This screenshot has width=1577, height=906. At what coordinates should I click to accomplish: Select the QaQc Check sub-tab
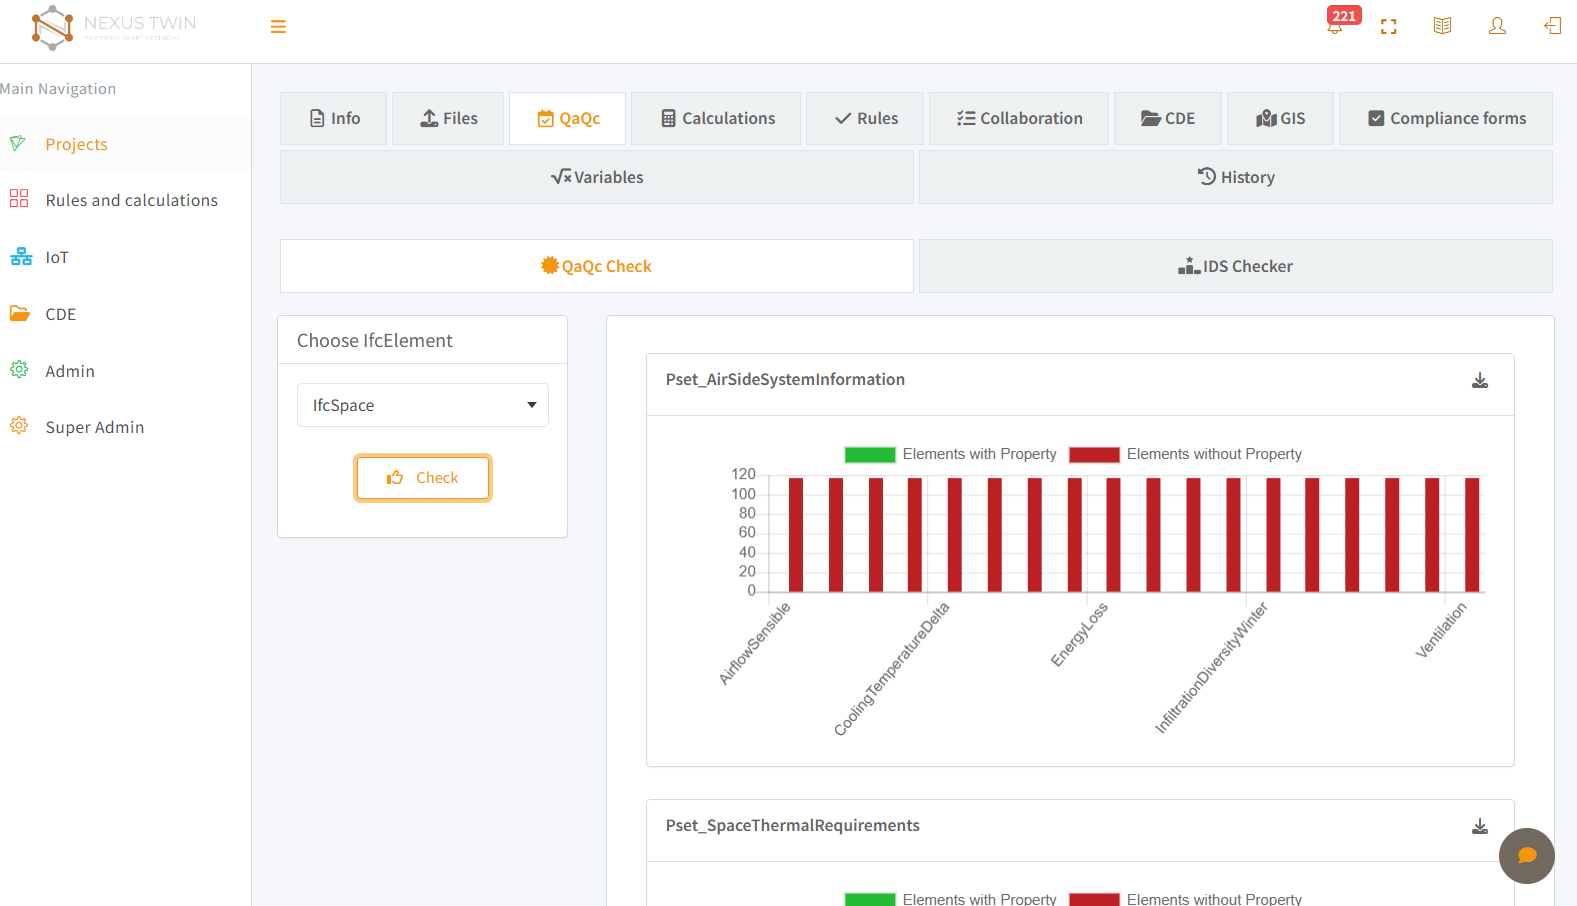[x=597, y=266]
